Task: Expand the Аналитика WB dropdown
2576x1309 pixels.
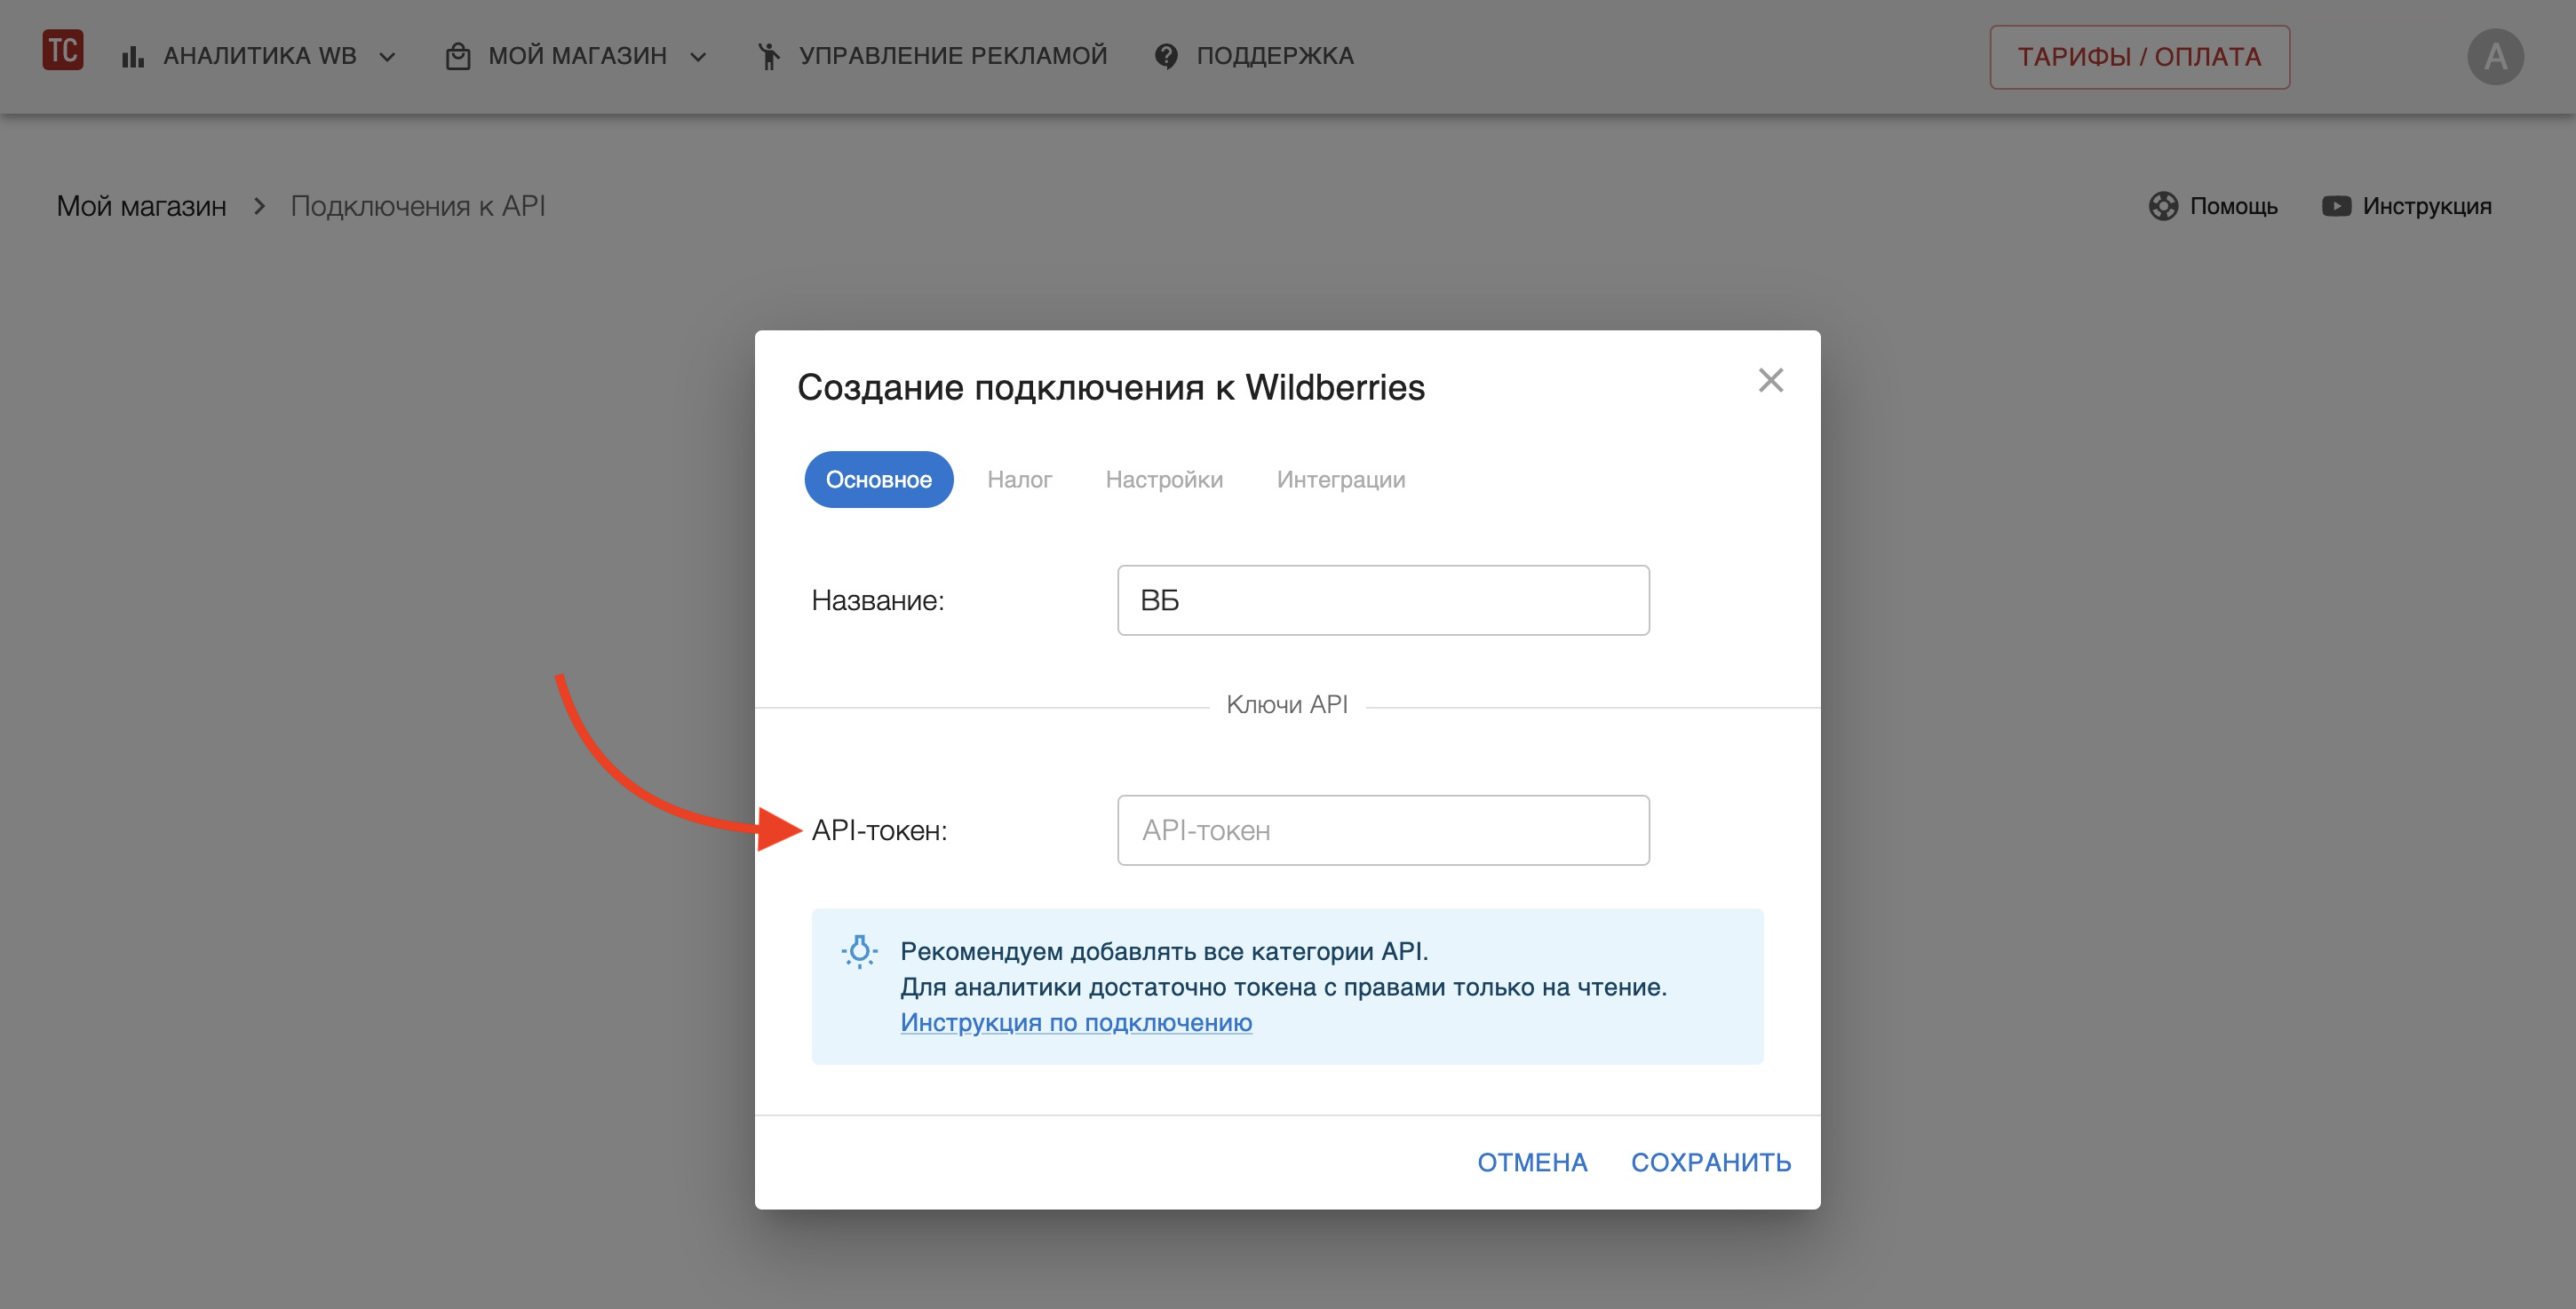Action: (387, 57)
